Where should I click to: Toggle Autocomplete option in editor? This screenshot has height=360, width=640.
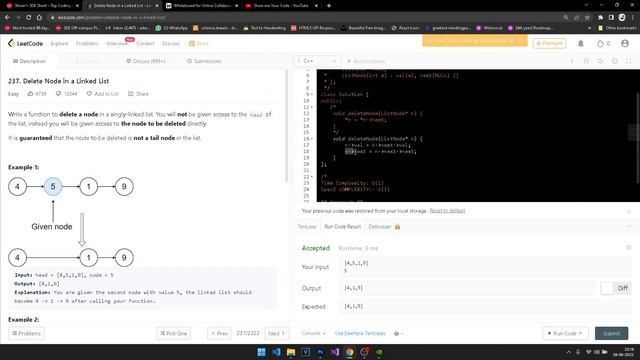pos(366,61)
